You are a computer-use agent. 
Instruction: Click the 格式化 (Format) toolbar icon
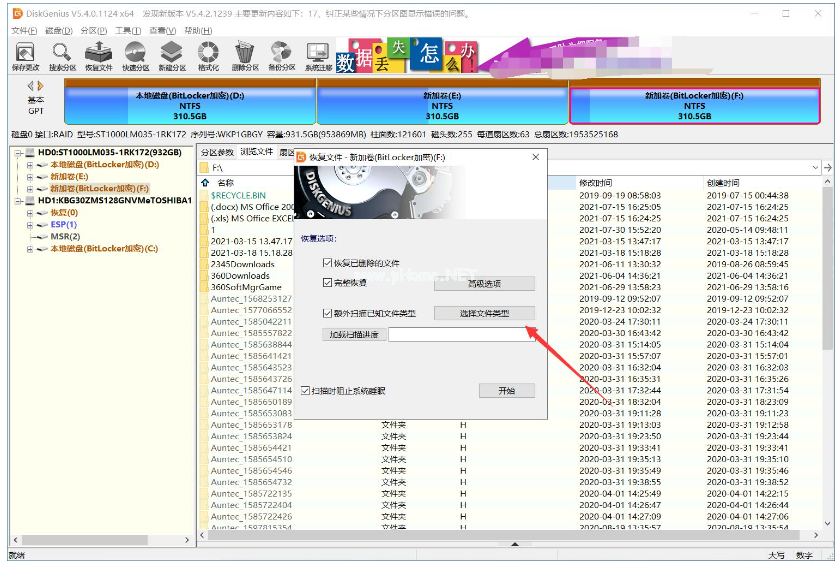[x=208, y=55]
